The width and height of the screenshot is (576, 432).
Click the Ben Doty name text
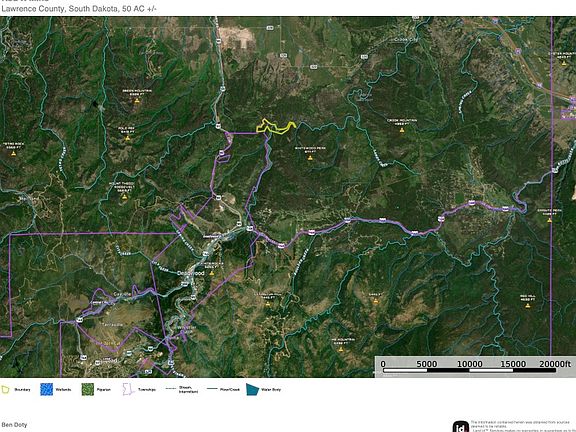click(14, 425)
